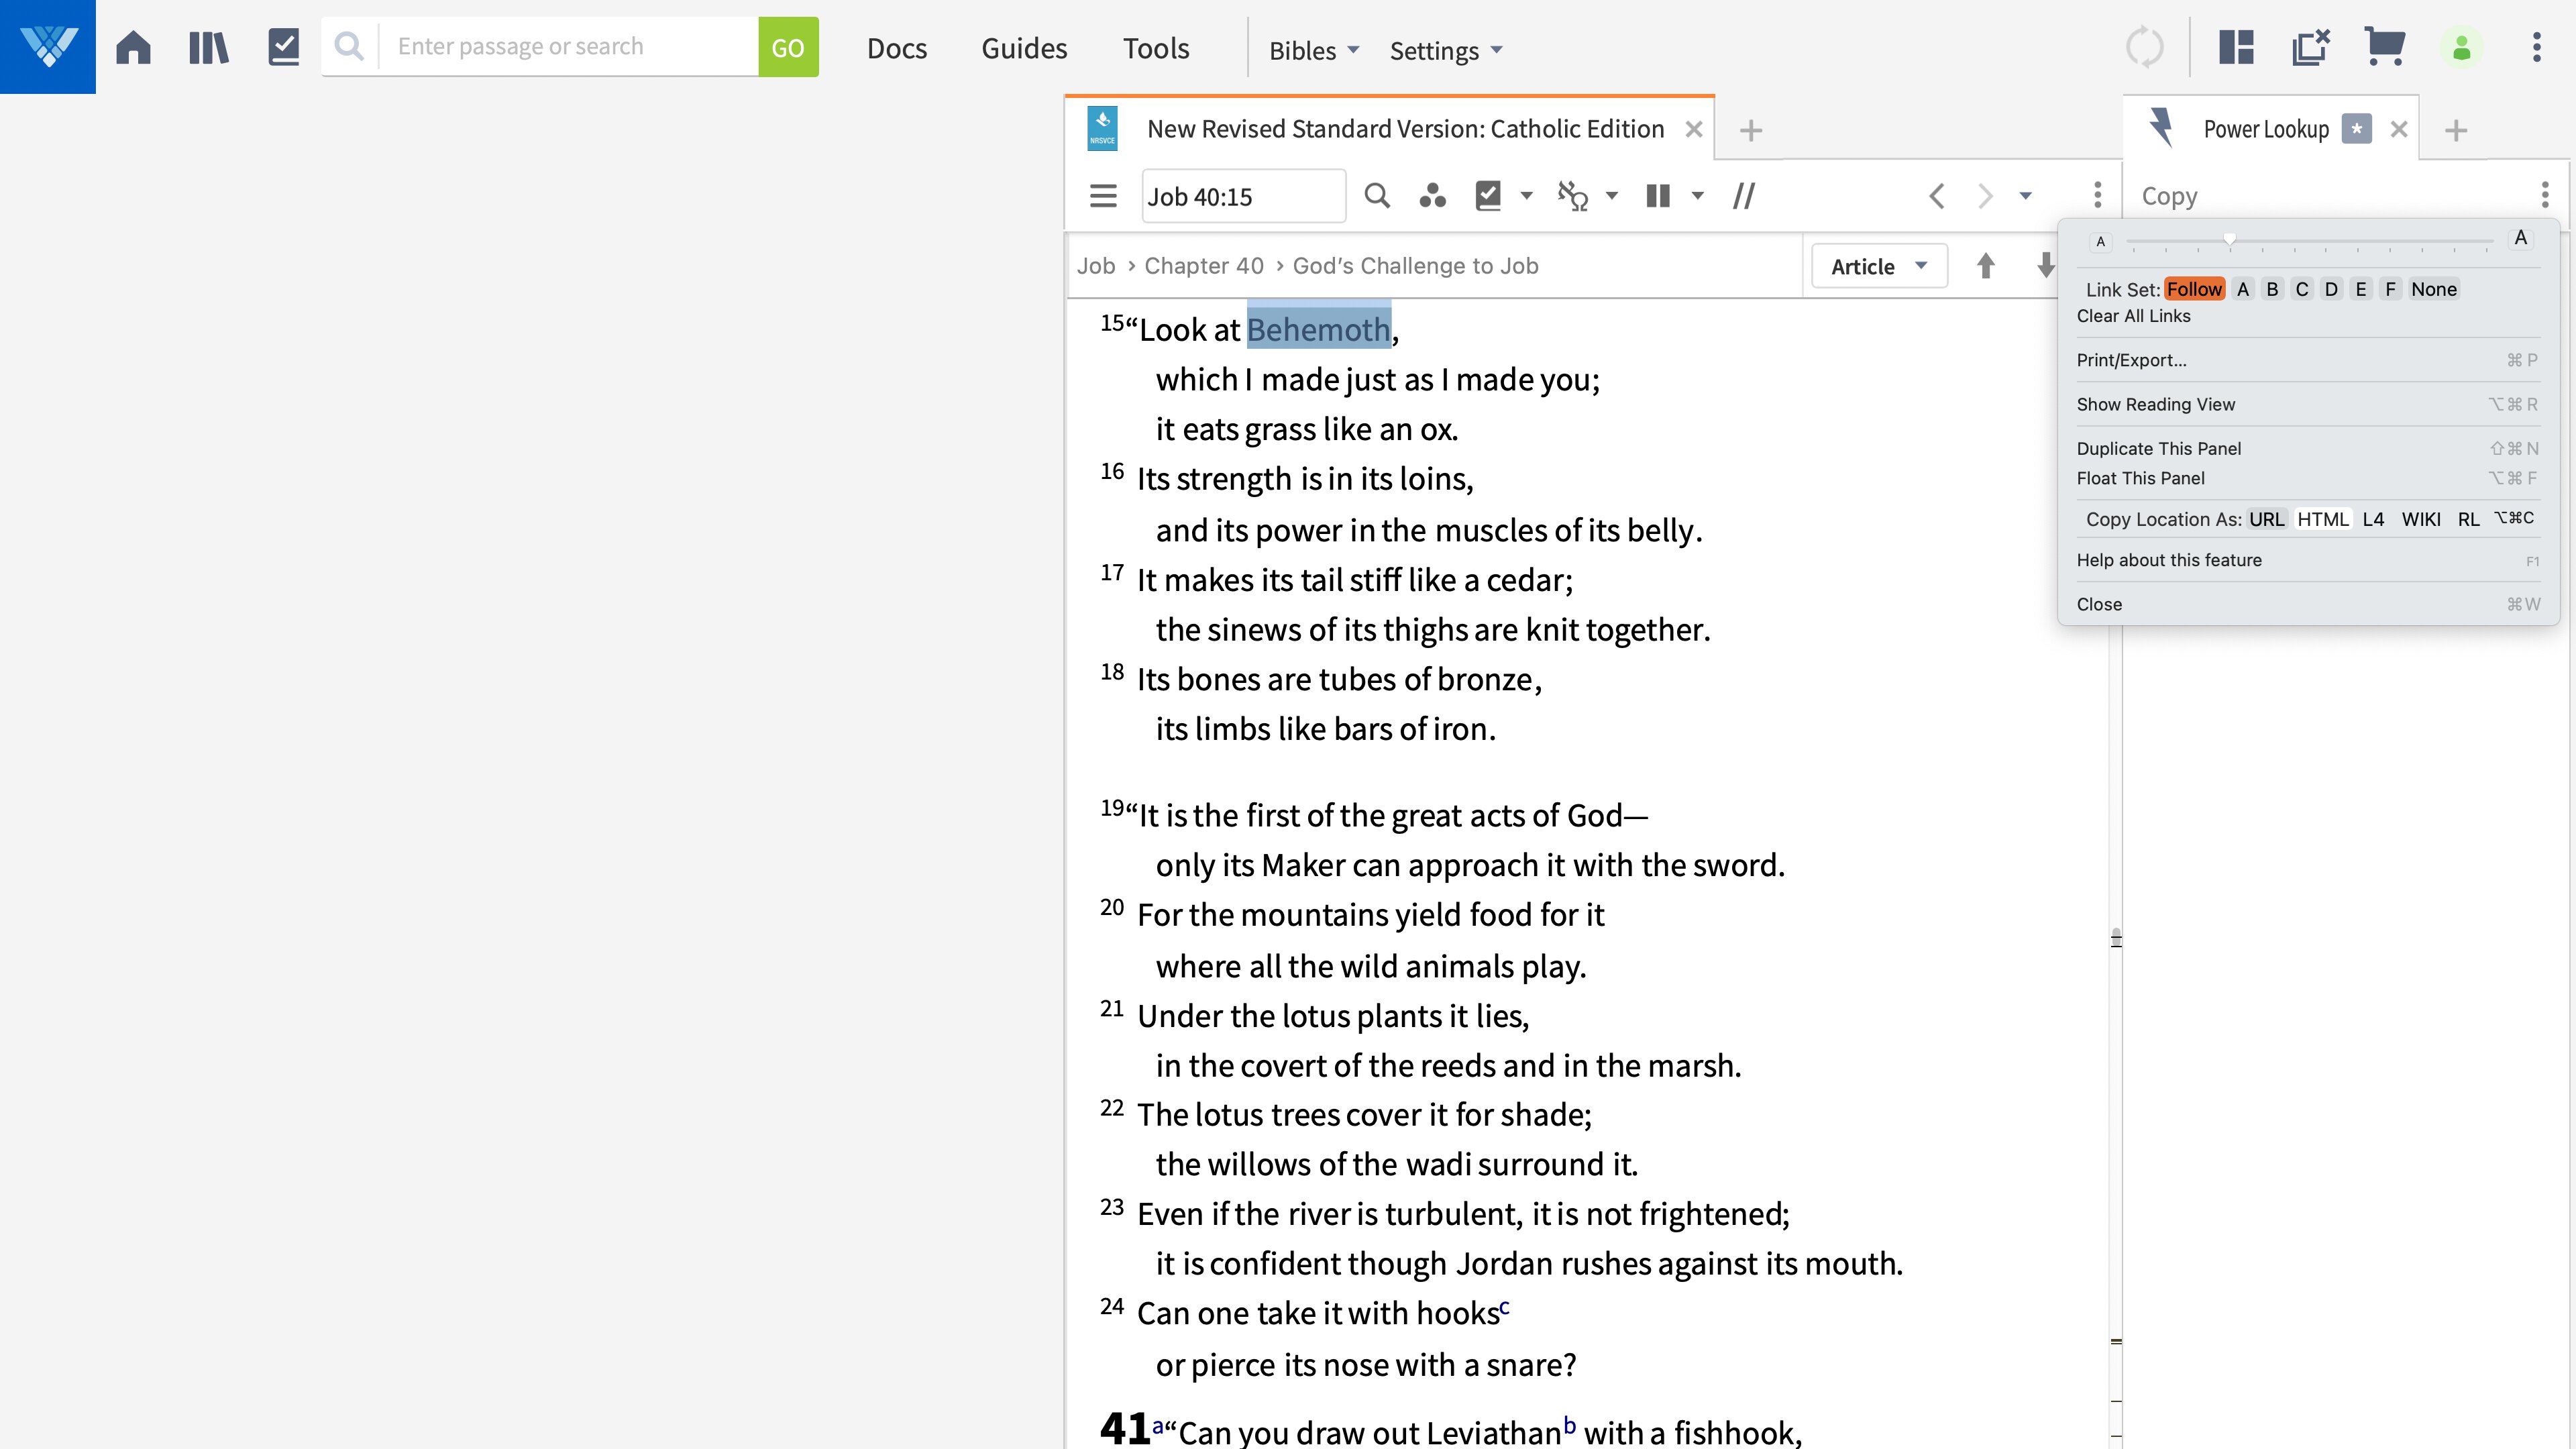Expand the reading plan dropdown arrow

click(1526, 195)
